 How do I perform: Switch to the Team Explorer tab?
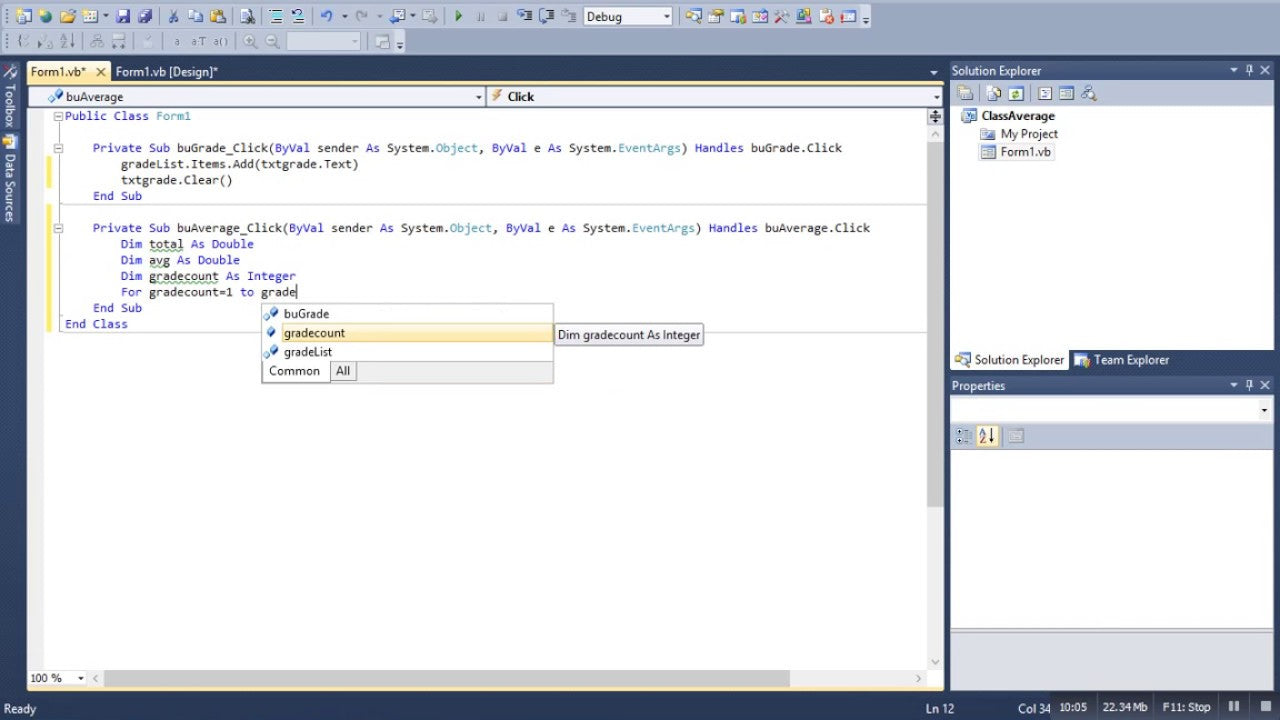tap(1121, 360)
